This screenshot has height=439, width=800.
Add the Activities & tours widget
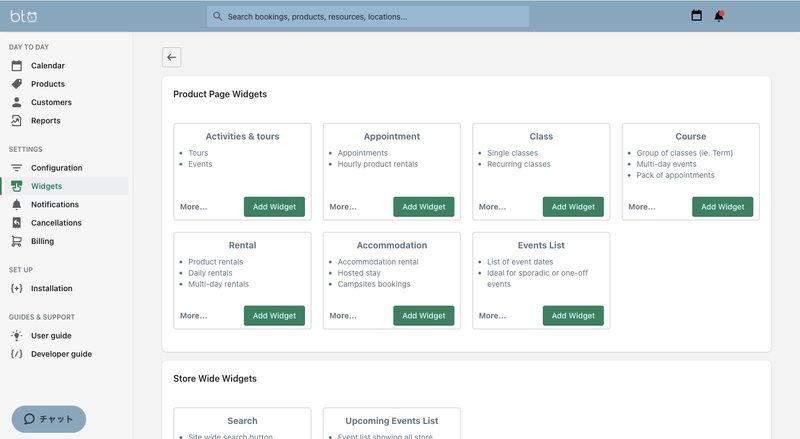(274, 207)
